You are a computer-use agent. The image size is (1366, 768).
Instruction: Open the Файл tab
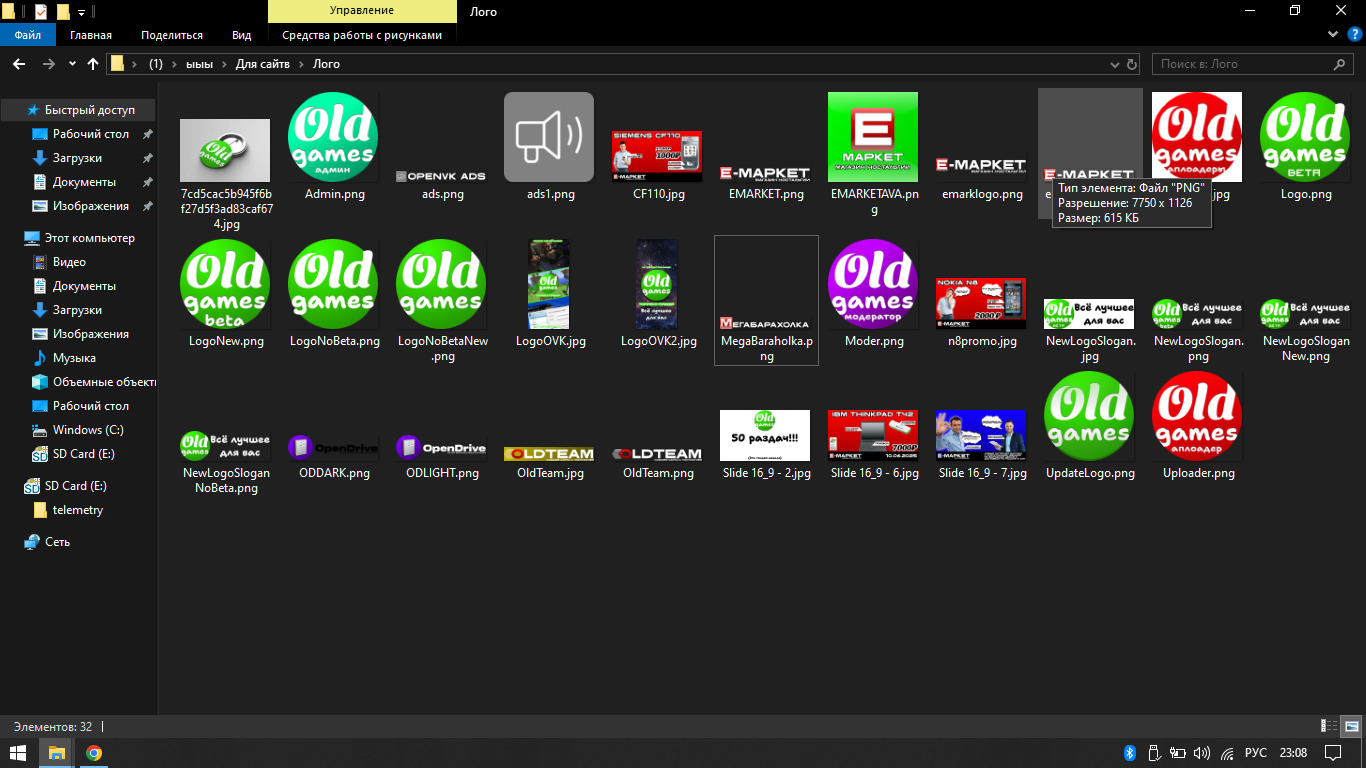pos(28,35)
